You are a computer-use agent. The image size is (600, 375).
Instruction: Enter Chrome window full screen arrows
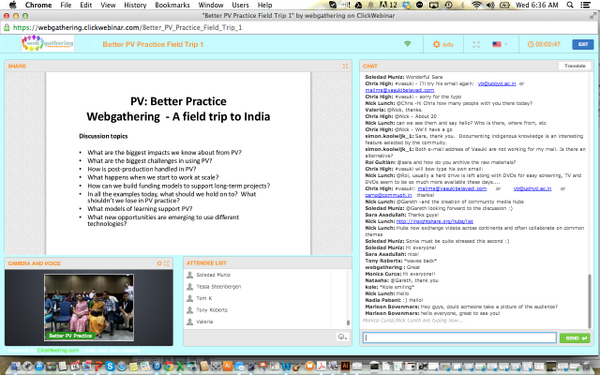coord(593,16)
